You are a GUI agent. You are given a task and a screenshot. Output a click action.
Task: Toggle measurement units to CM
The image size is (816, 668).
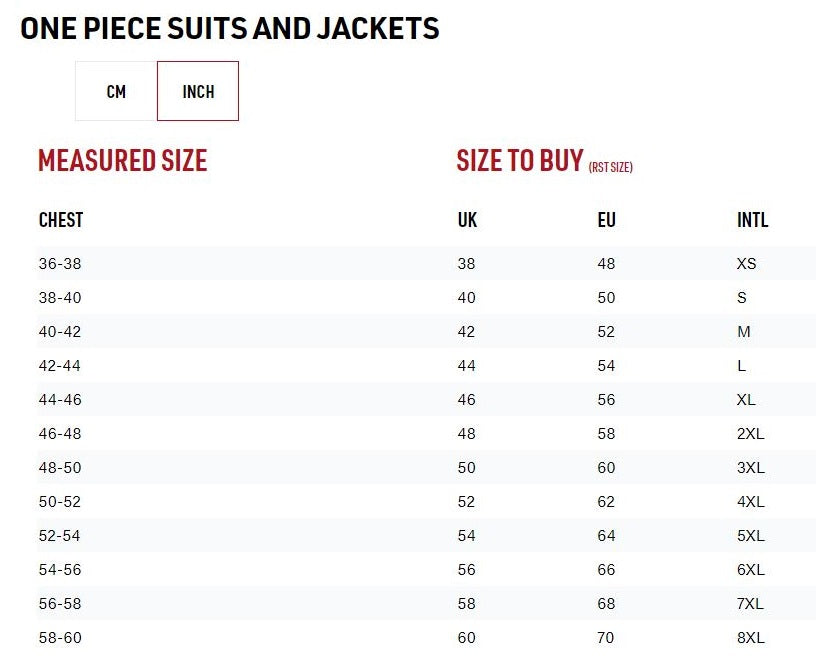click(x=114, y=91)
